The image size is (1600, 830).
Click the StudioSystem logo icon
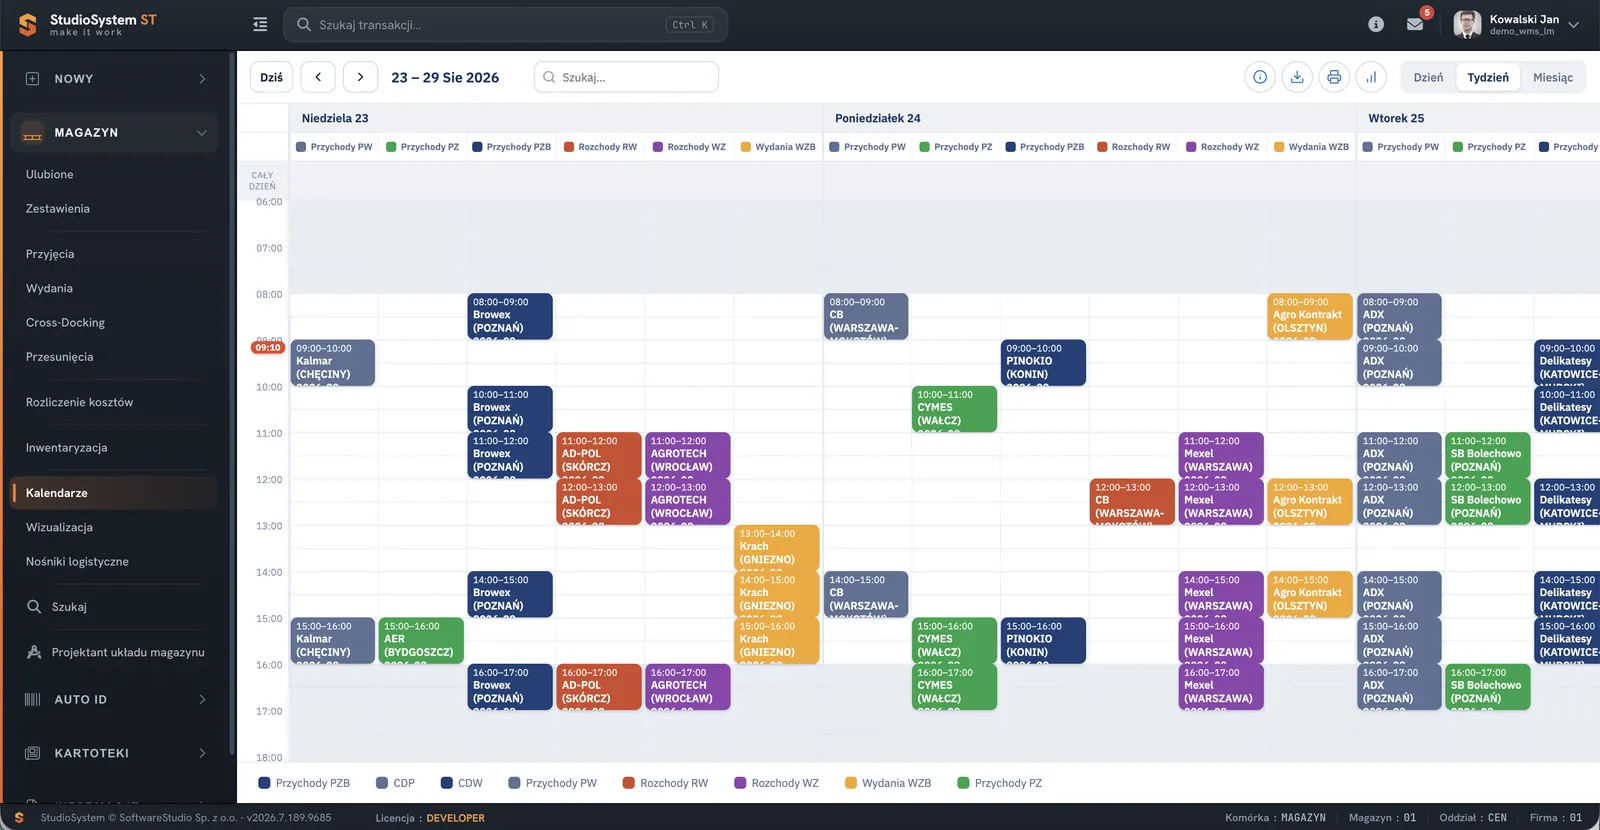[x=28, y=25]
